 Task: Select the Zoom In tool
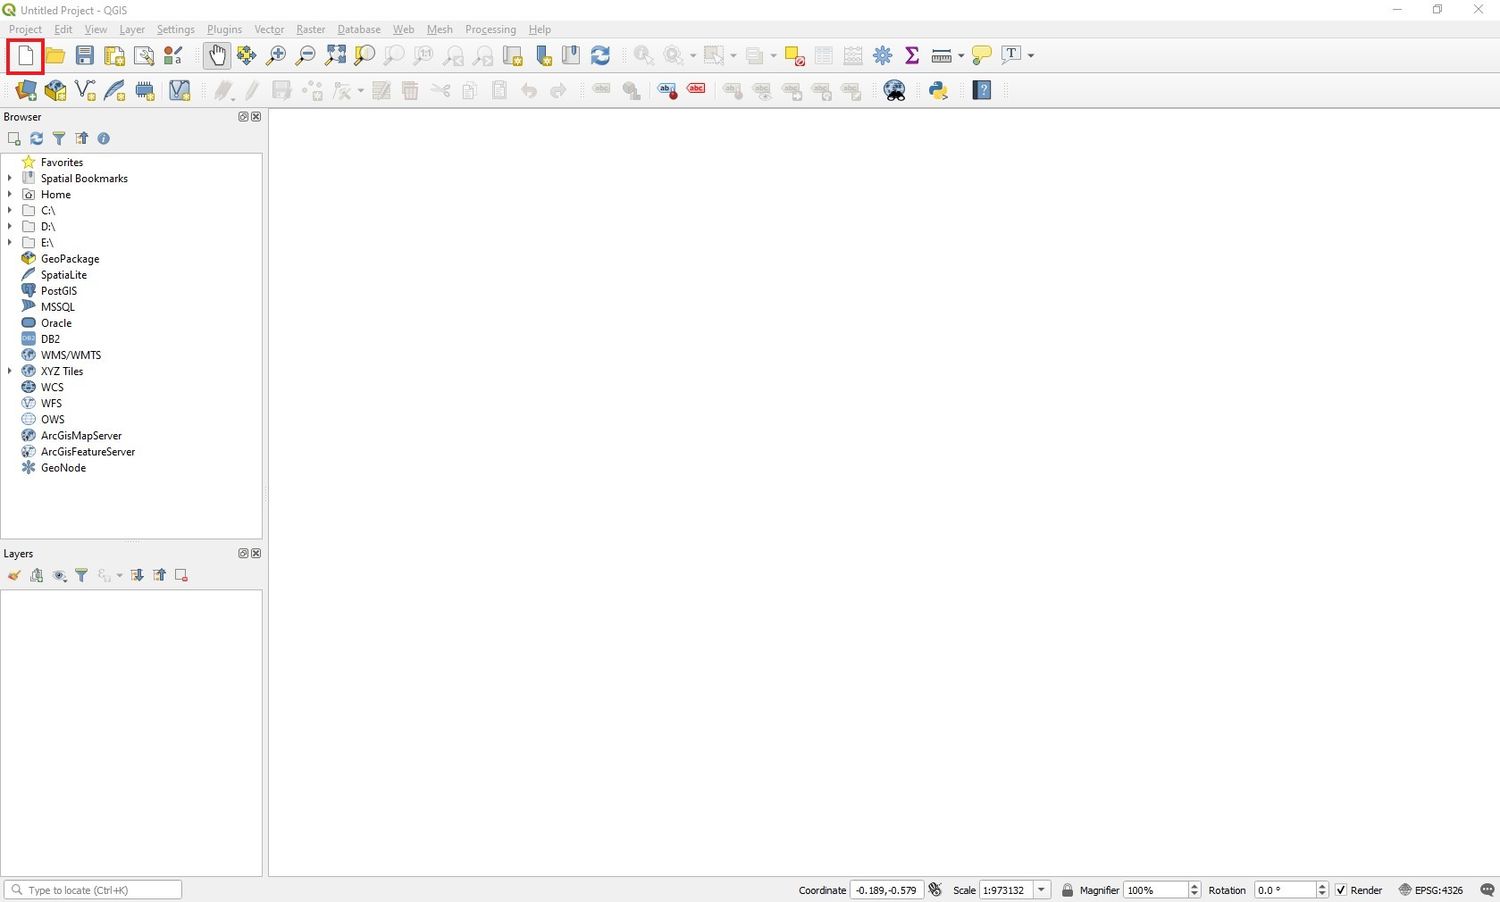[x=276, y=55]
